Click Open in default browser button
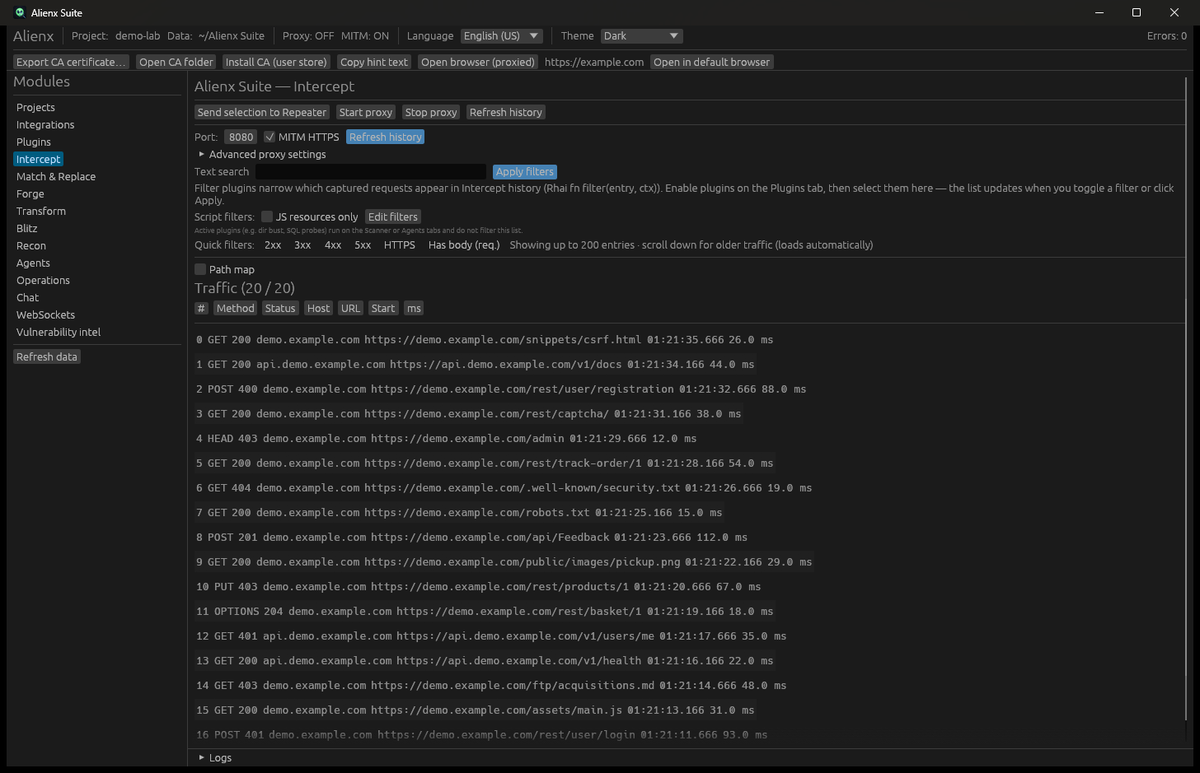 (712, 62)
